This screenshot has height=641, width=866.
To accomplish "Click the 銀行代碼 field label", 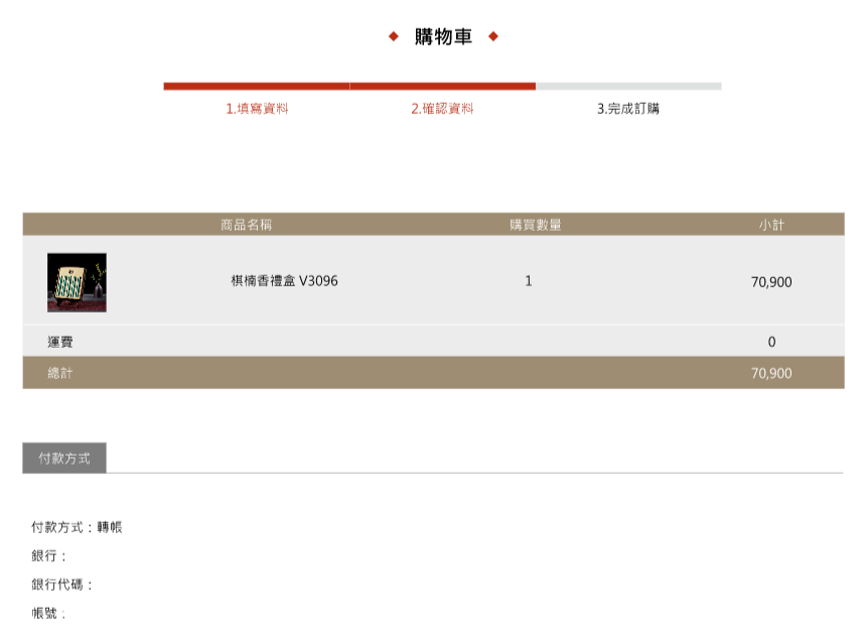I will click(x=62, y=585).
